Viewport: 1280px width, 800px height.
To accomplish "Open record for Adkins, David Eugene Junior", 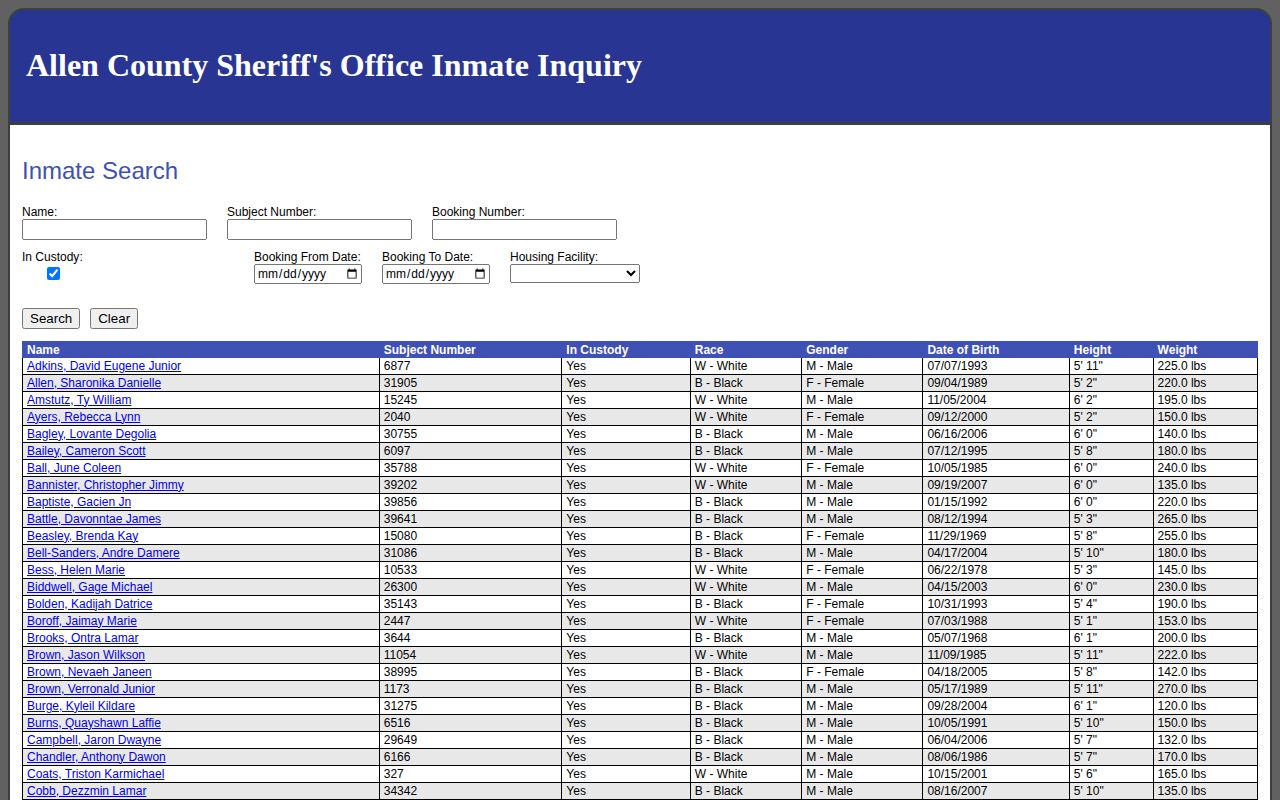I will (x=104, y=366).
